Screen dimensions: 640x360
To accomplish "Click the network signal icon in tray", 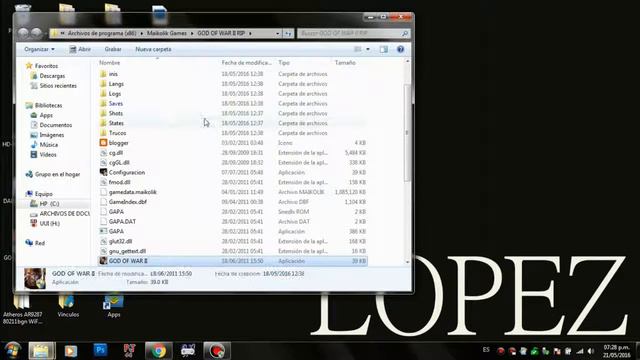I will 580,351.
